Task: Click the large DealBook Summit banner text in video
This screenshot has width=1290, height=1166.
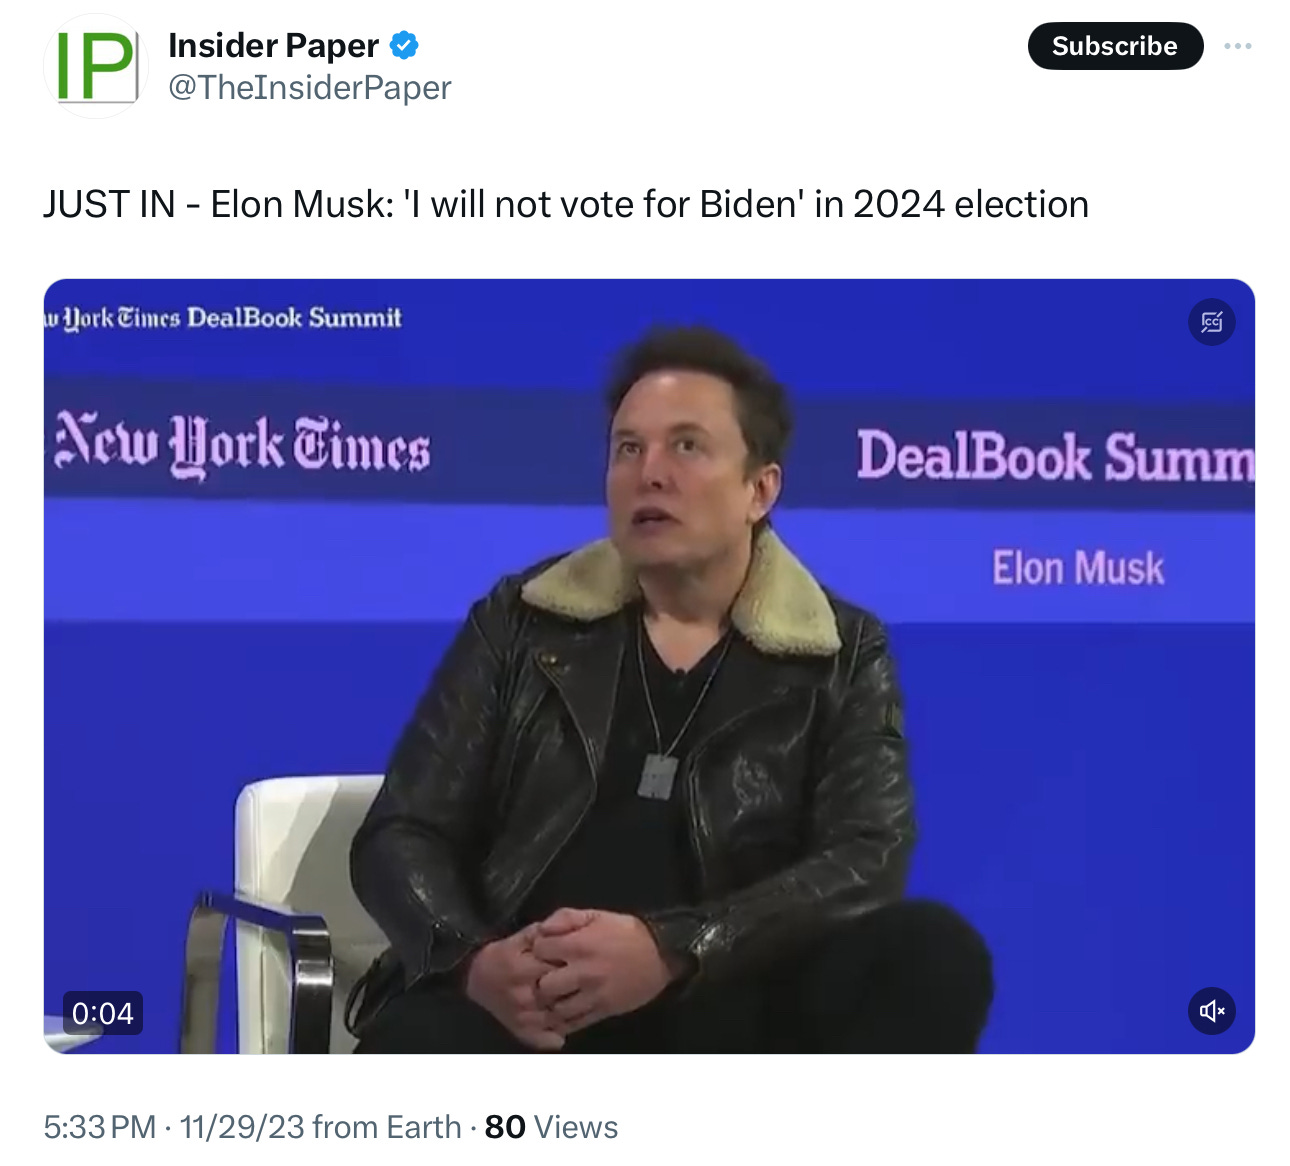Action: pos(1055,456)
